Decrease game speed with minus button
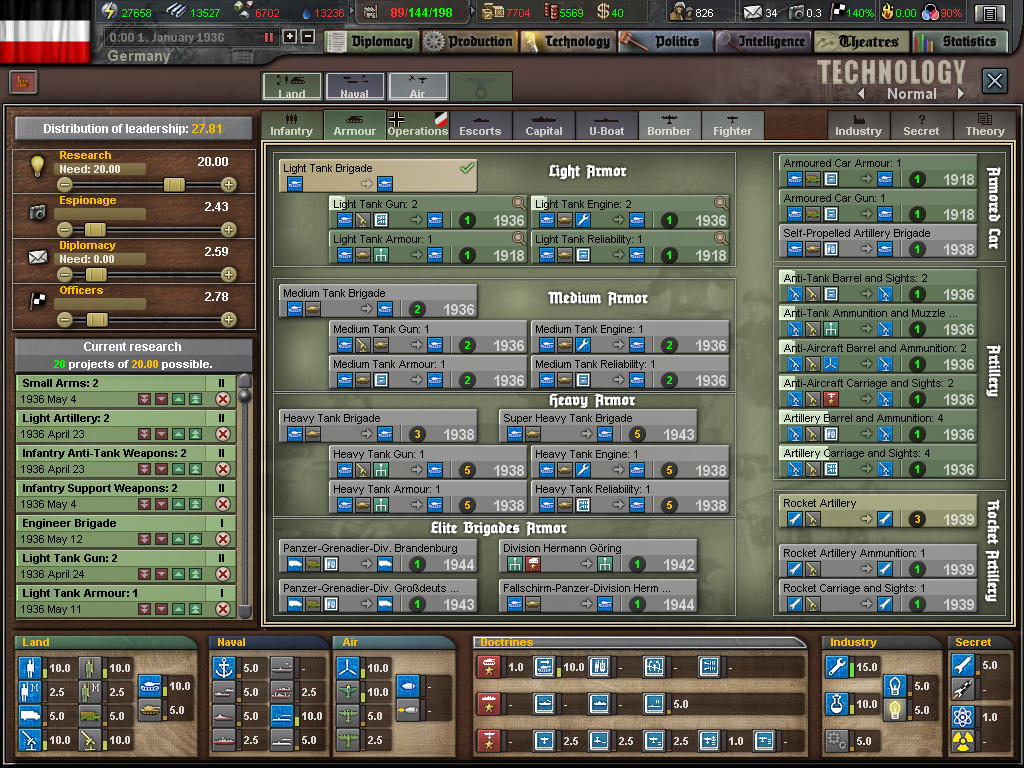This screenshot has height=768, width=1024. [308, 37]
